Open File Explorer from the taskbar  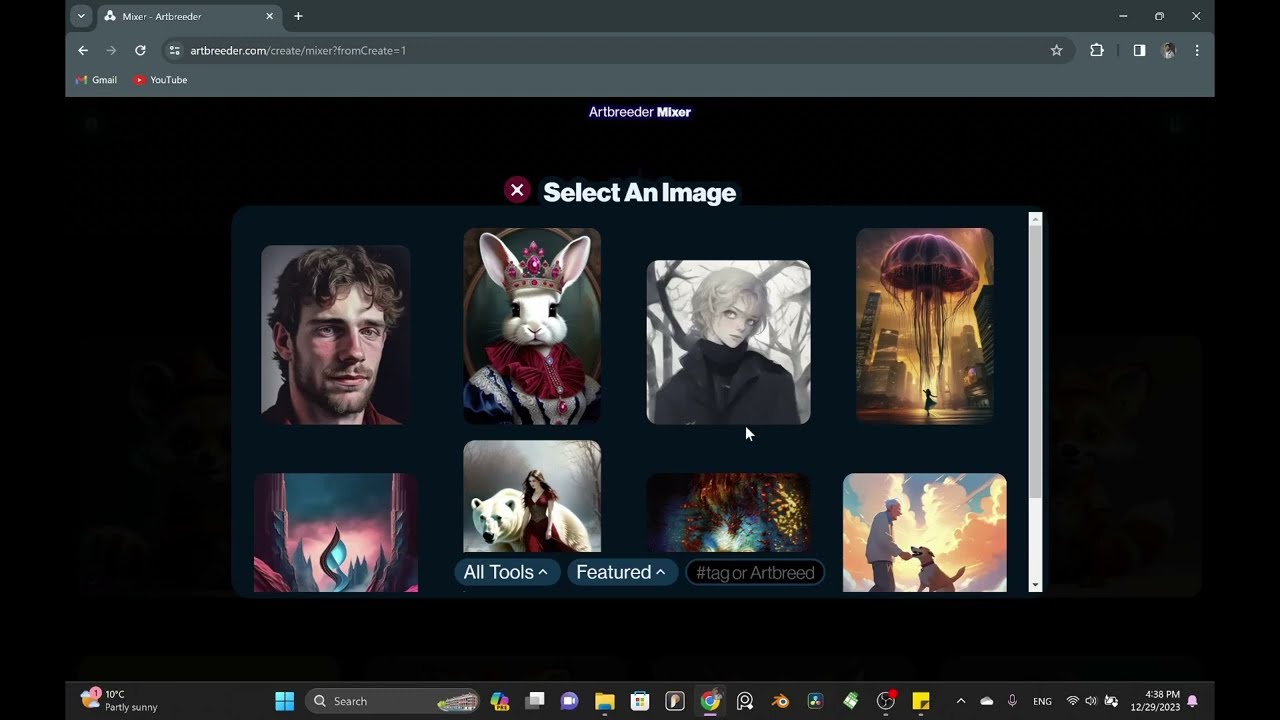(605, 701)
